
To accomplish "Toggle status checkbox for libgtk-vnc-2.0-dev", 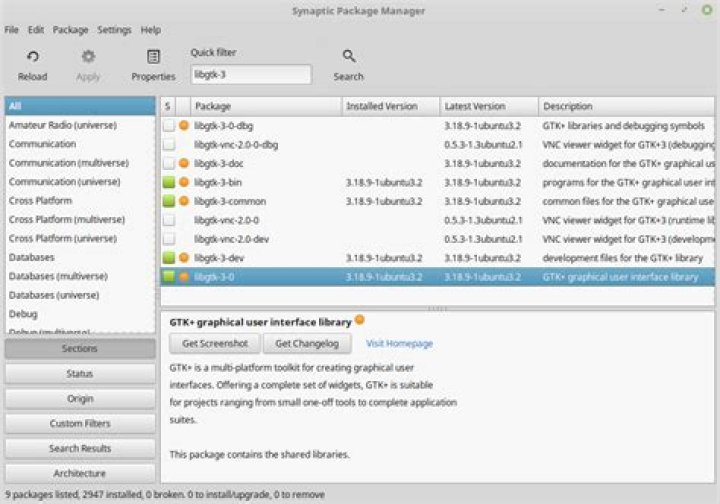I will (169, 239).
